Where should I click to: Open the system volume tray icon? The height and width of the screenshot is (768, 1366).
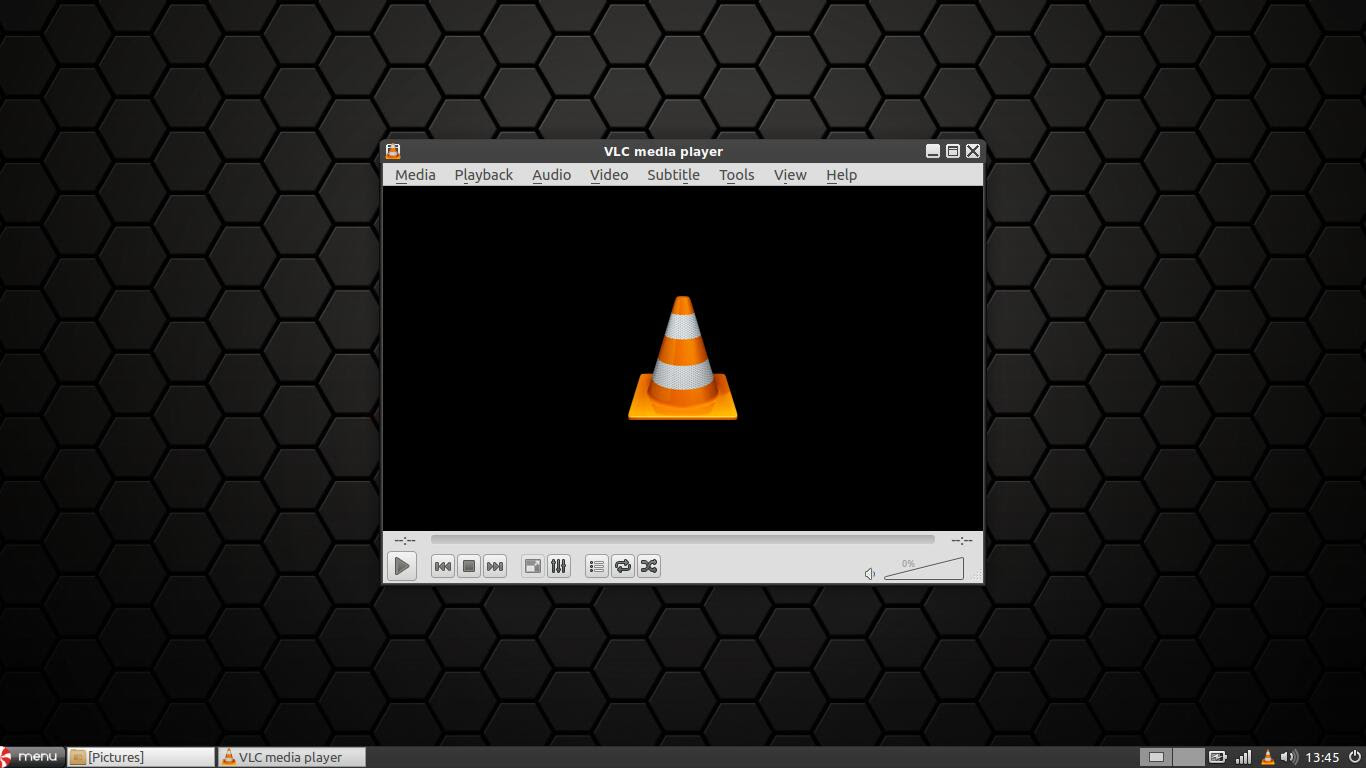click(1289, 757)
